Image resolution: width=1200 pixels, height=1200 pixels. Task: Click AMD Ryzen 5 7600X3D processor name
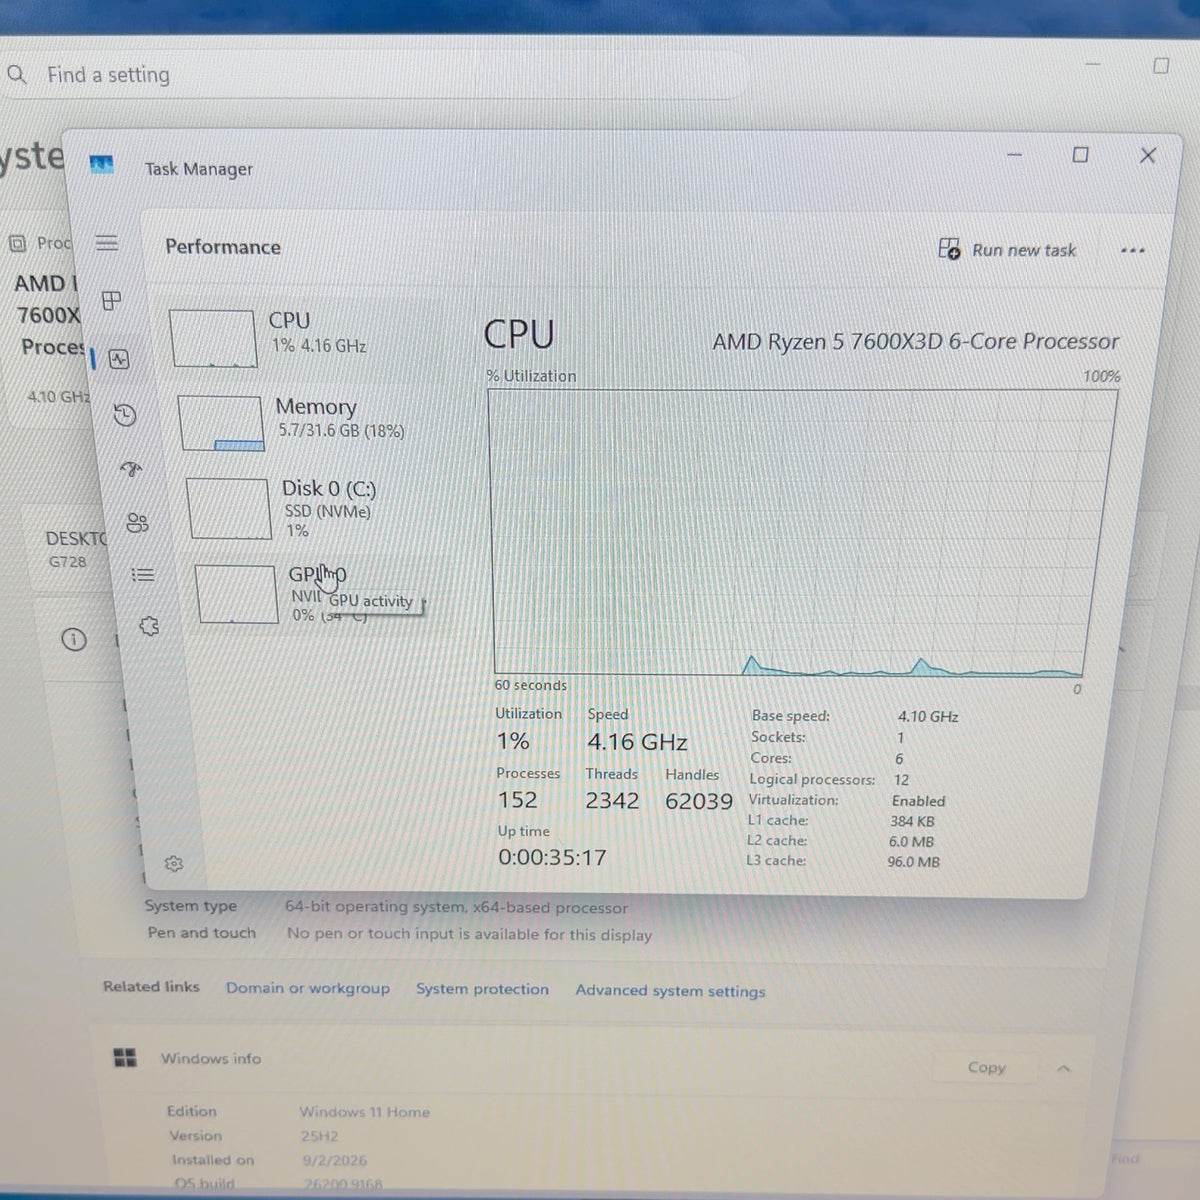pyautogui.click(x=916, y=342)
